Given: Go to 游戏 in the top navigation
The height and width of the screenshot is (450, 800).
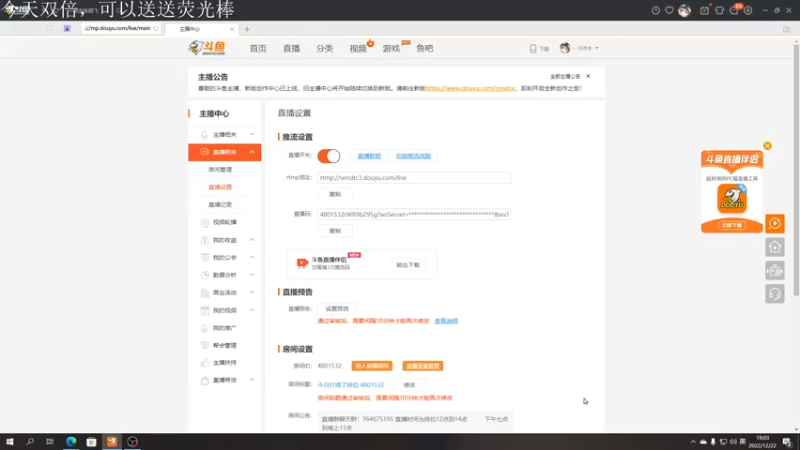Looking at the screenshot, I should click(x=391, y=48).
